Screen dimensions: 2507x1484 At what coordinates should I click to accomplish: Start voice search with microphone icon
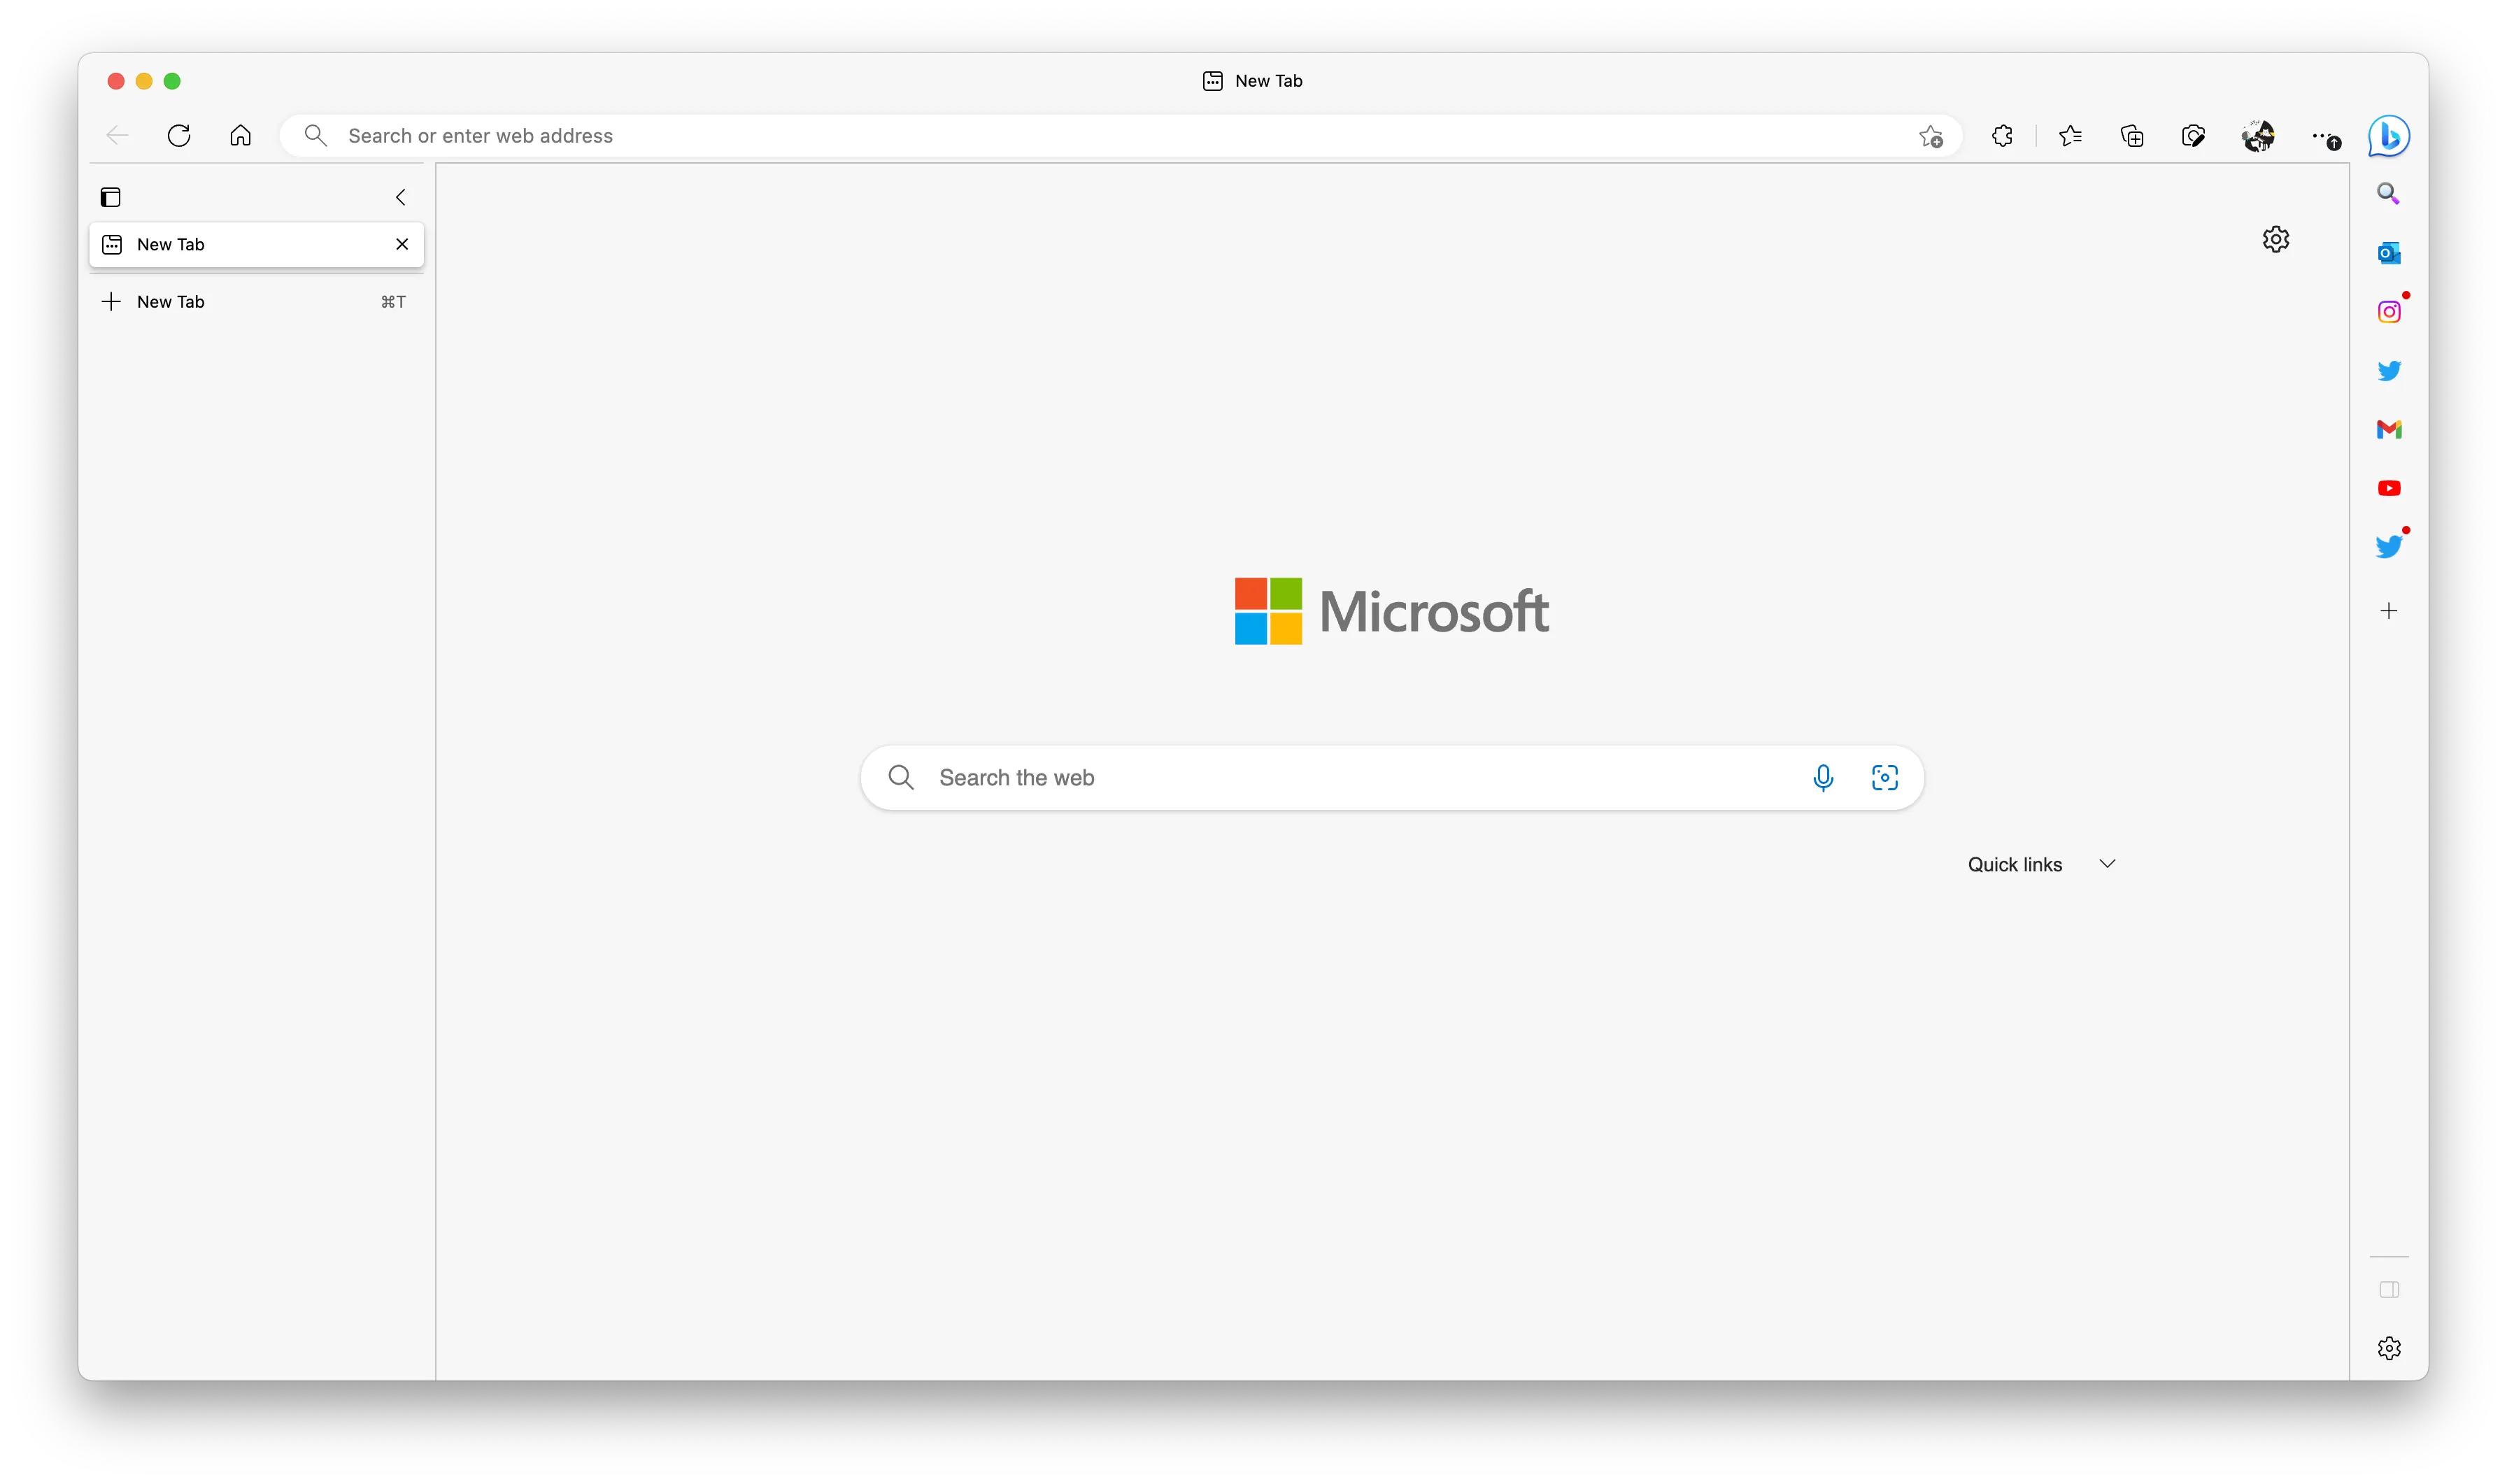pos(1822,777)
